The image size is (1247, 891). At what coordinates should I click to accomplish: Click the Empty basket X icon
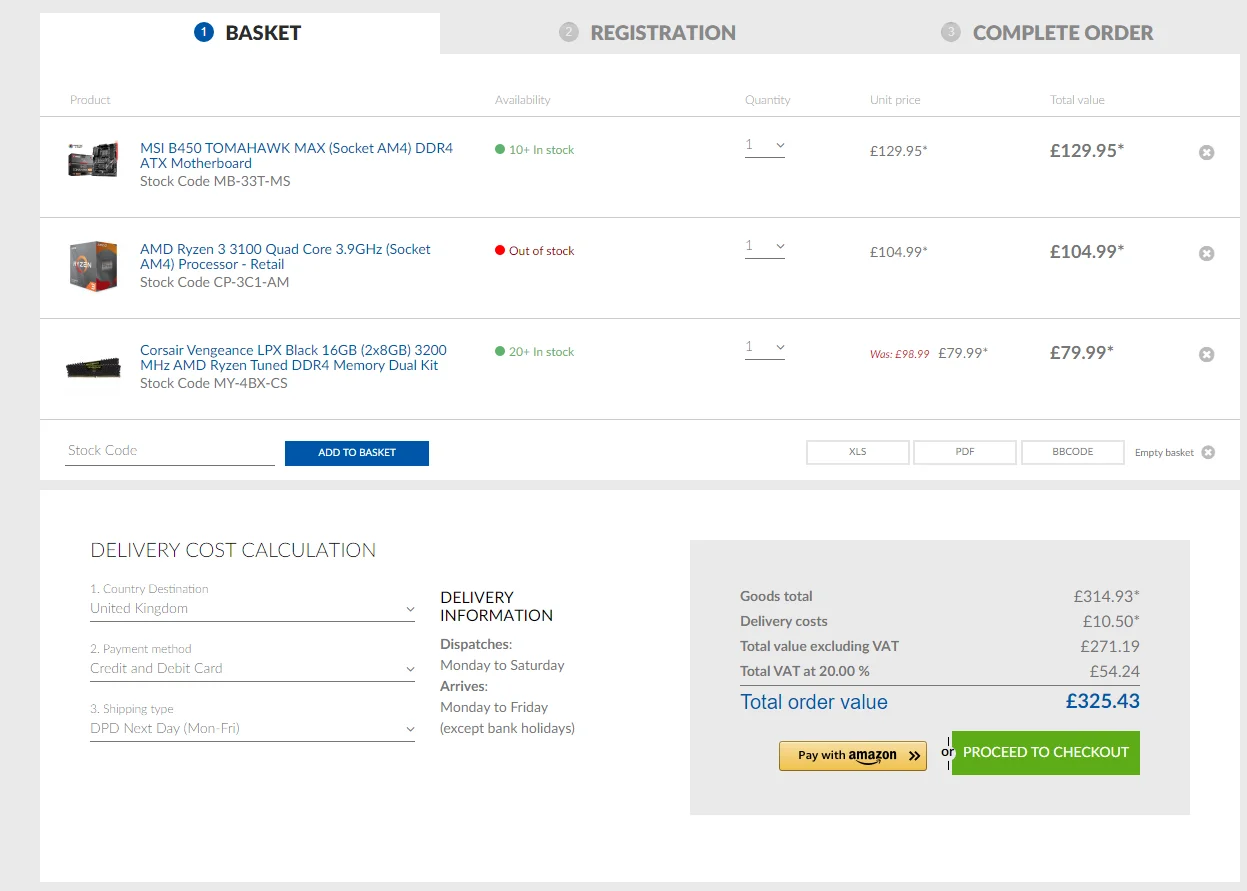1208,452
